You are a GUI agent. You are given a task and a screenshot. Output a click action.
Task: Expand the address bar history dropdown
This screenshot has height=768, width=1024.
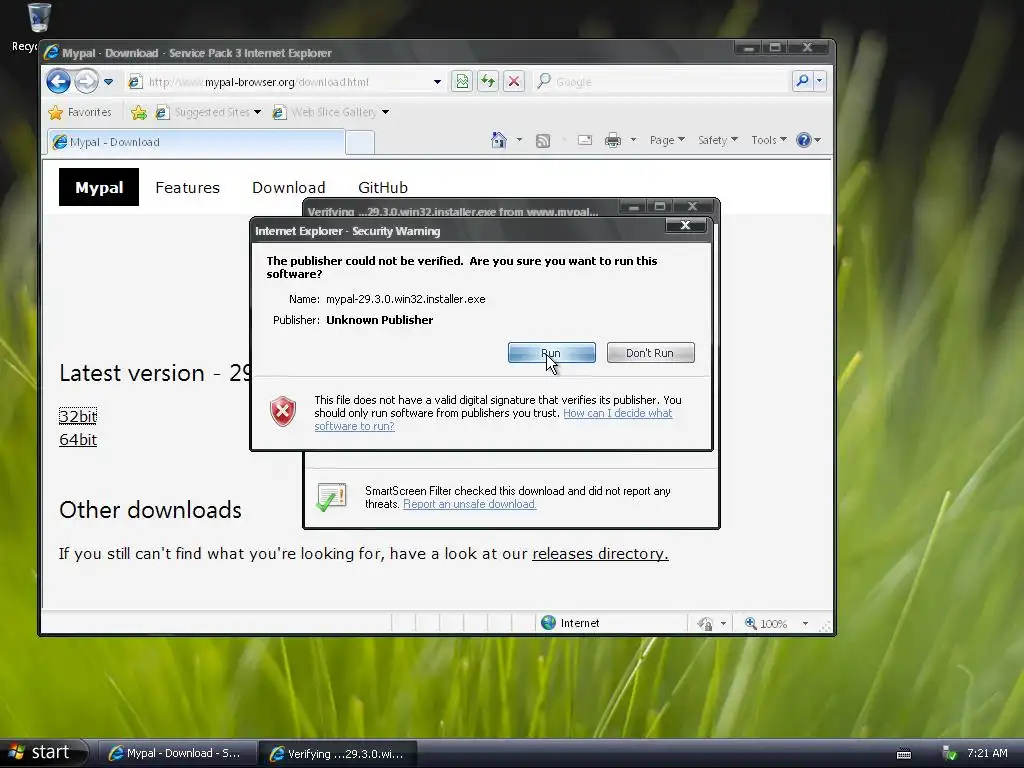tap(437, 82)
